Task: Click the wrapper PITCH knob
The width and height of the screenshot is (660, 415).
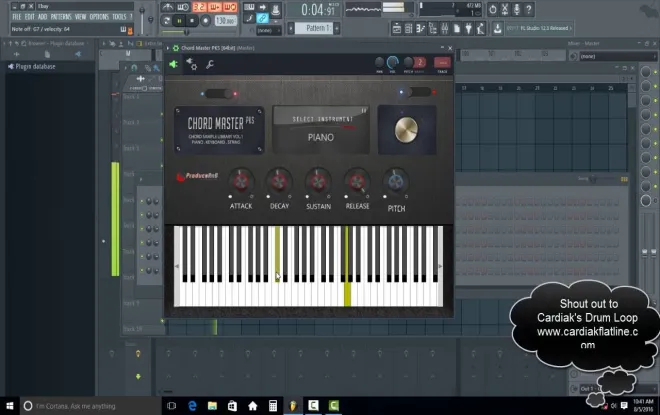Action: tap(408, 62)
